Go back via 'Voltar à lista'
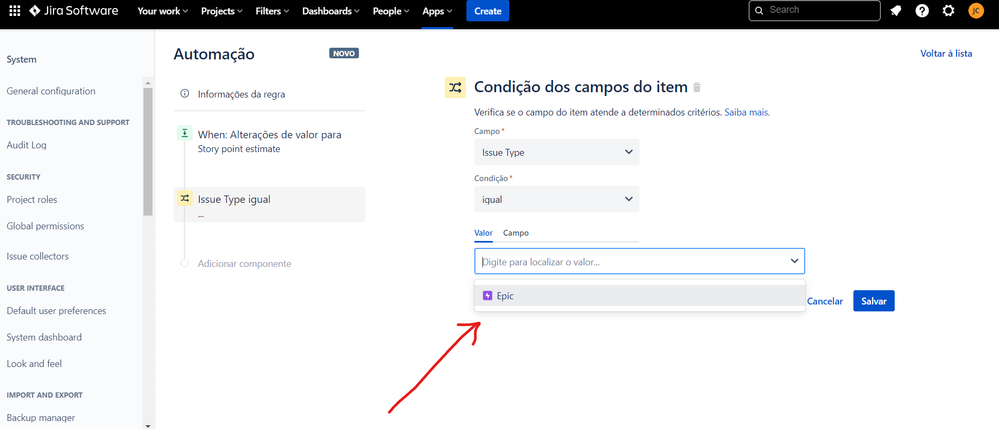The width and height of the screenshot is (999, 429). pos(945,54)
